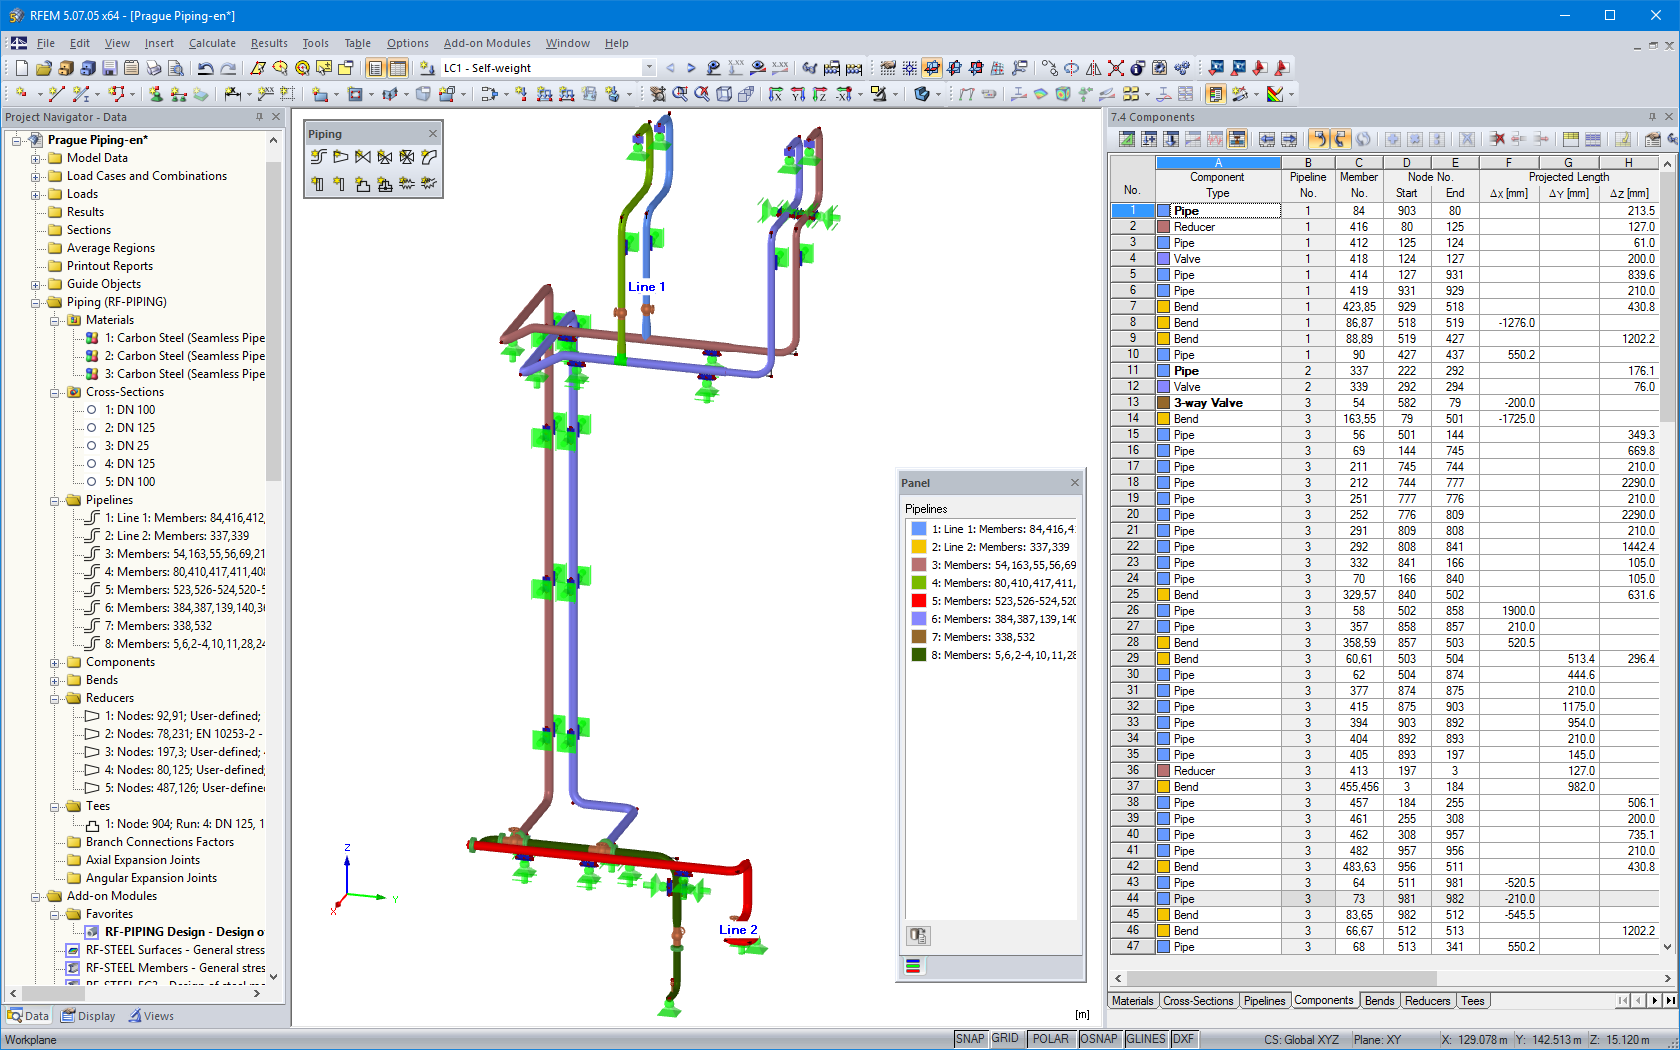Image resolution: width=1680 pixels, height=1050 pixels.
Task: Insert a valve via the Piping toolbar
Action: click(x=362, y=157)
